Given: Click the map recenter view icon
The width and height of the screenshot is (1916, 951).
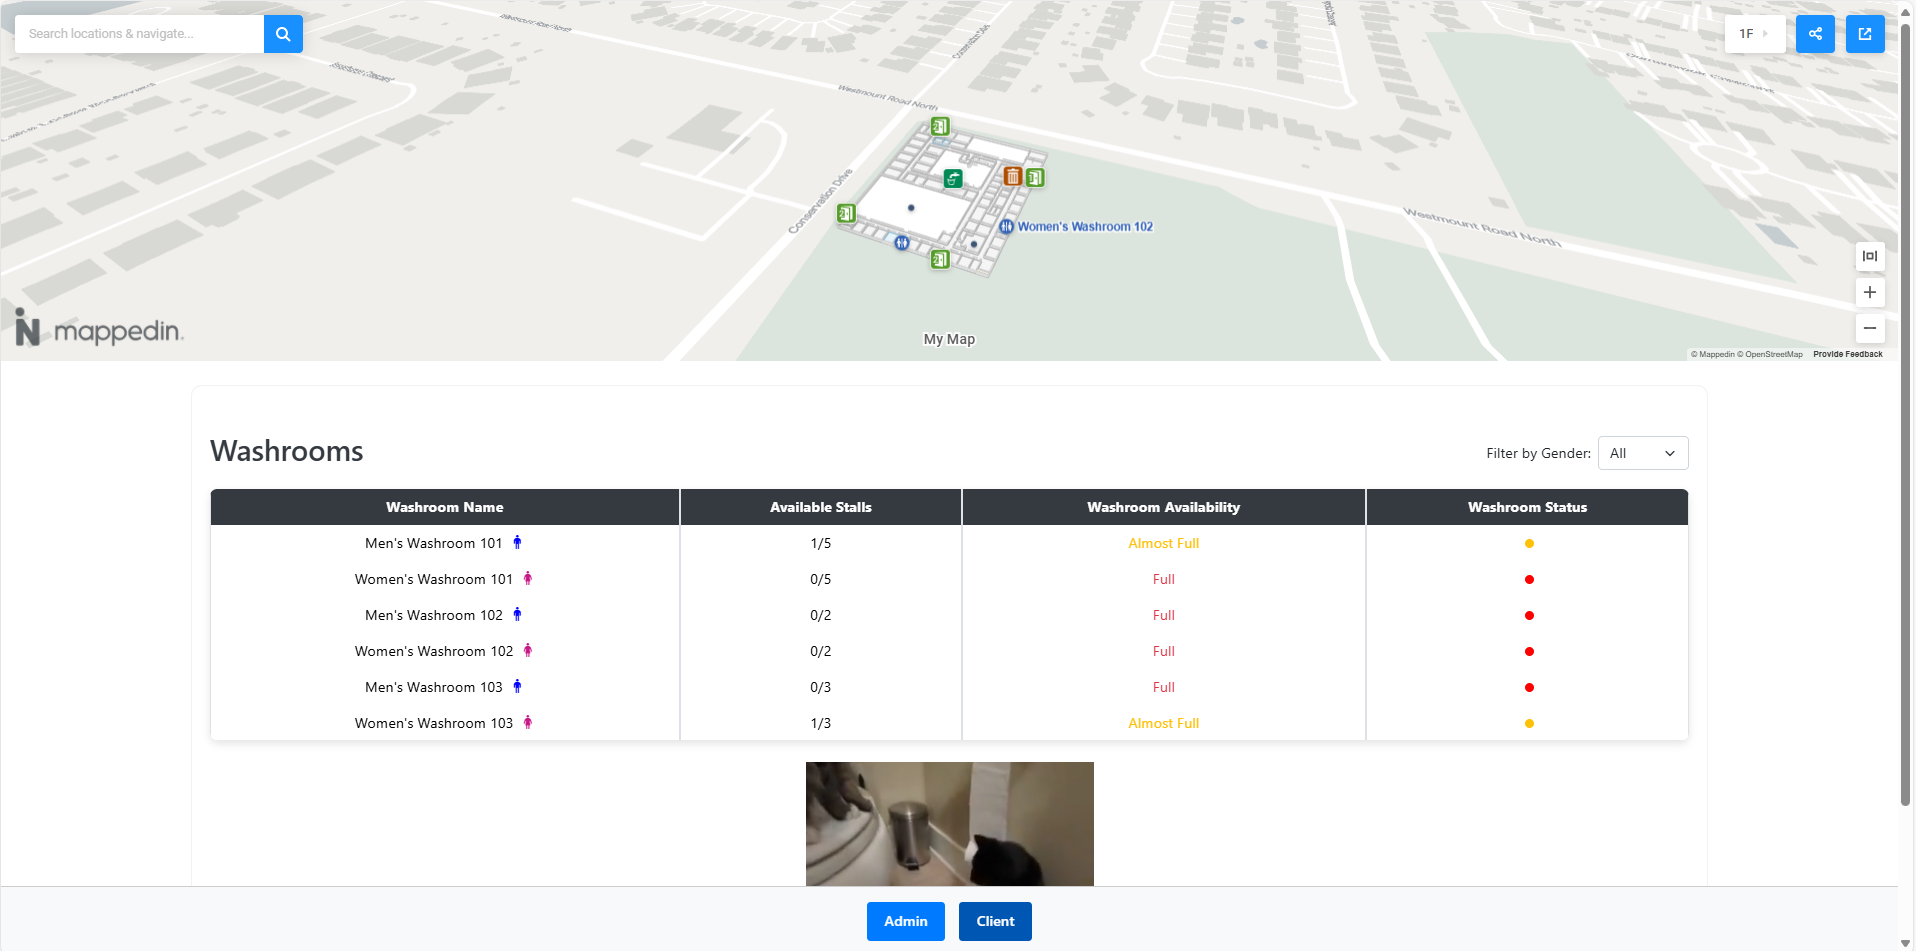Looking at the screenshot, I should coord(1870,256).
